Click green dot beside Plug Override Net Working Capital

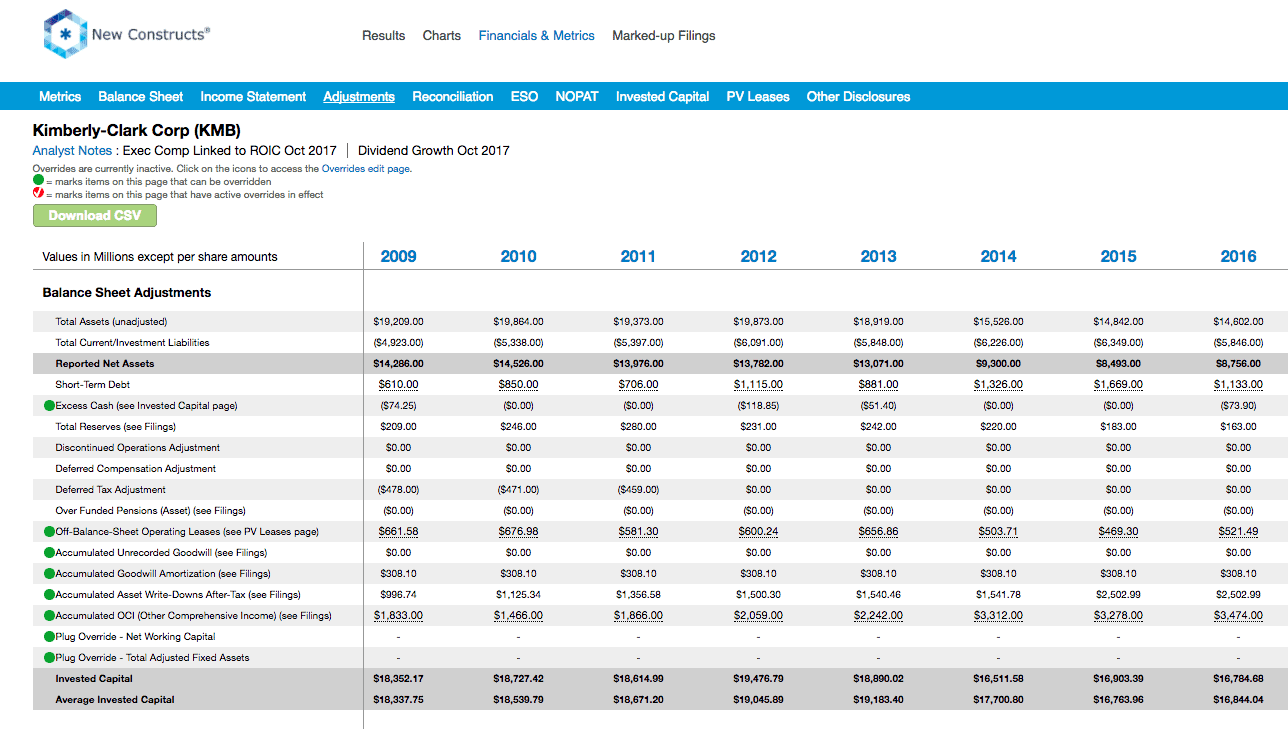click(x=49, y=637)
